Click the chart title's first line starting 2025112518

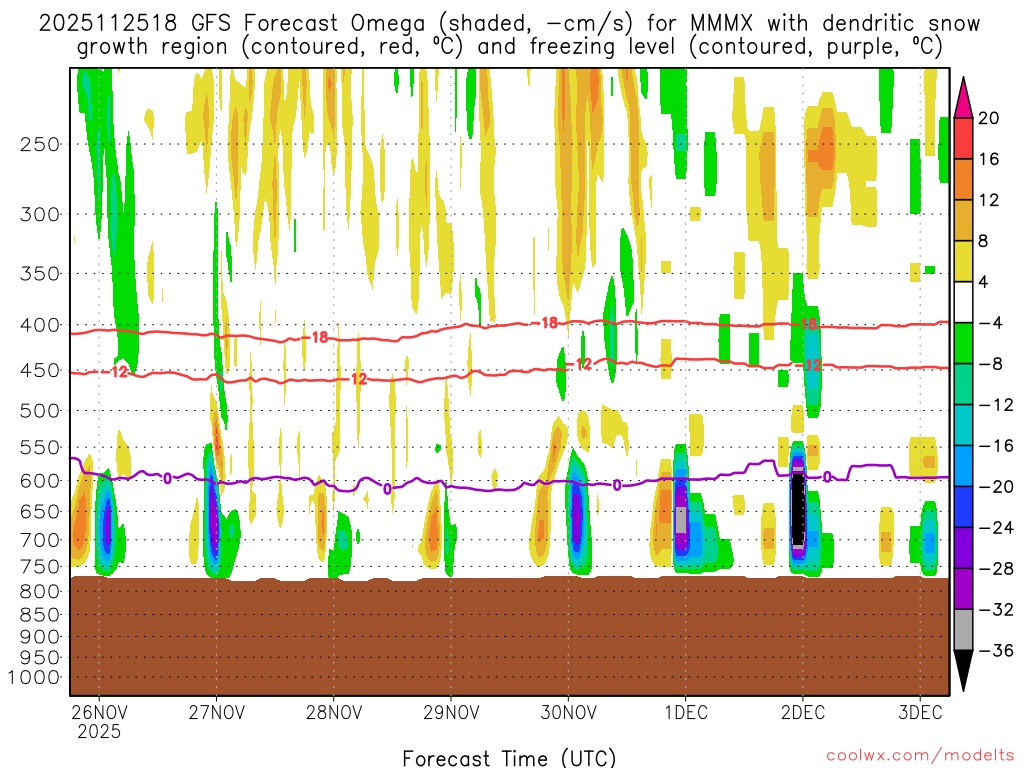(509, 24)
